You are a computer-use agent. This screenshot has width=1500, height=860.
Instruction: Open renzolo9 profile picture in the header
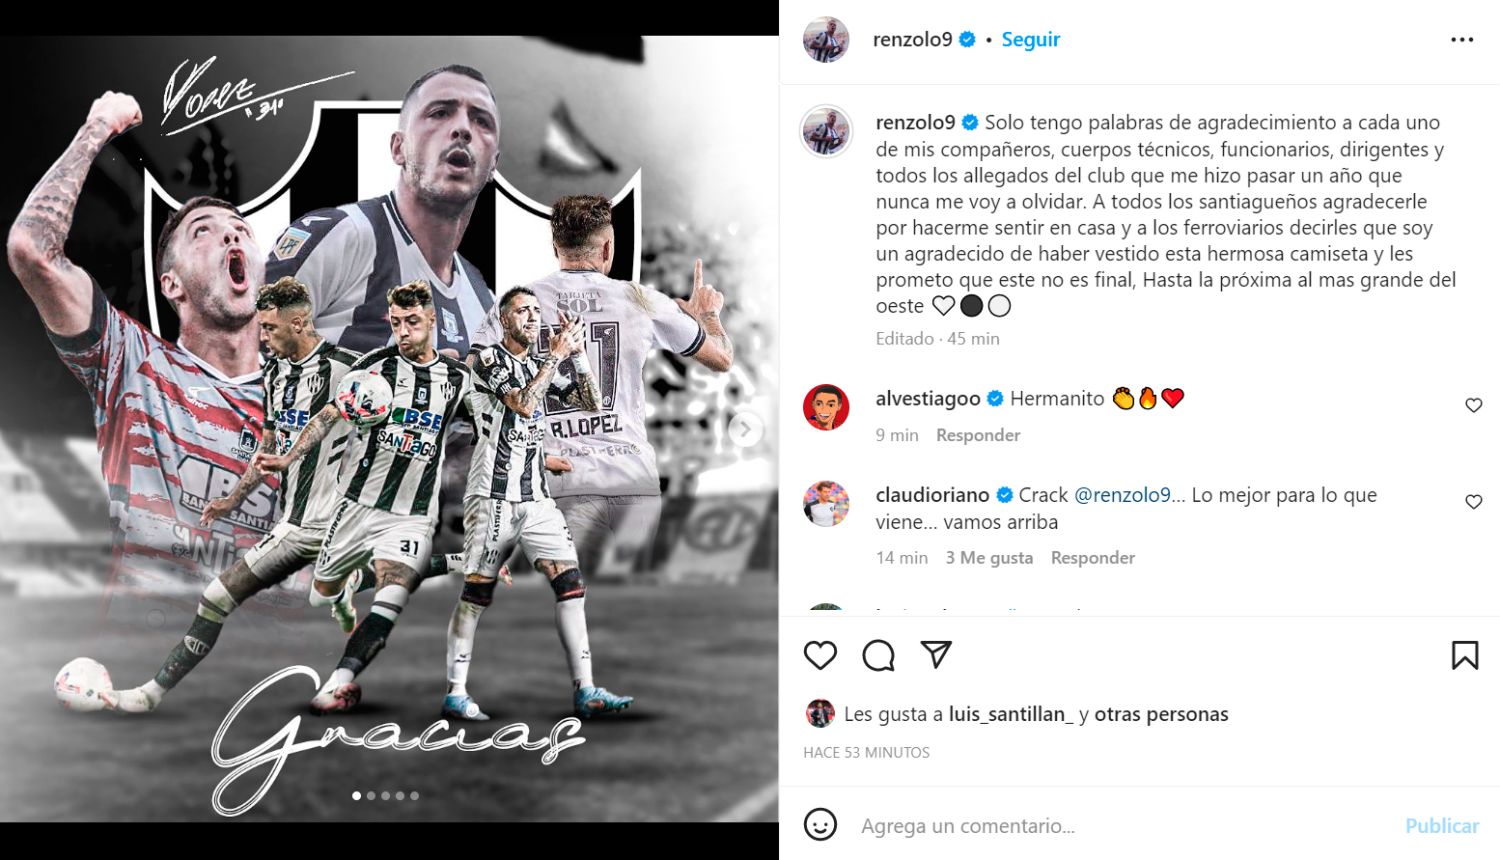tap(826, 40)
